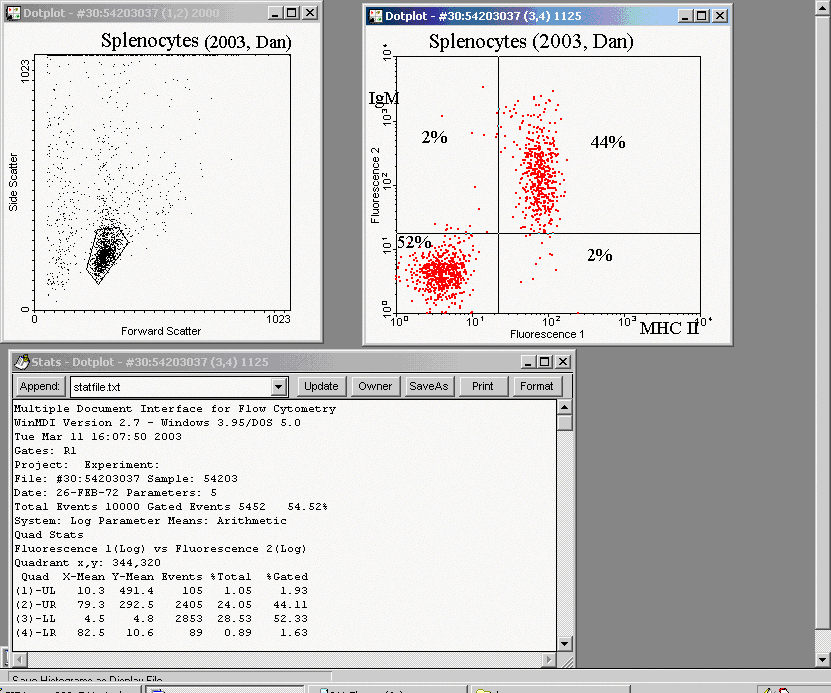Click the statfile.txt file name field
The image size is (831, 693).
170,386
